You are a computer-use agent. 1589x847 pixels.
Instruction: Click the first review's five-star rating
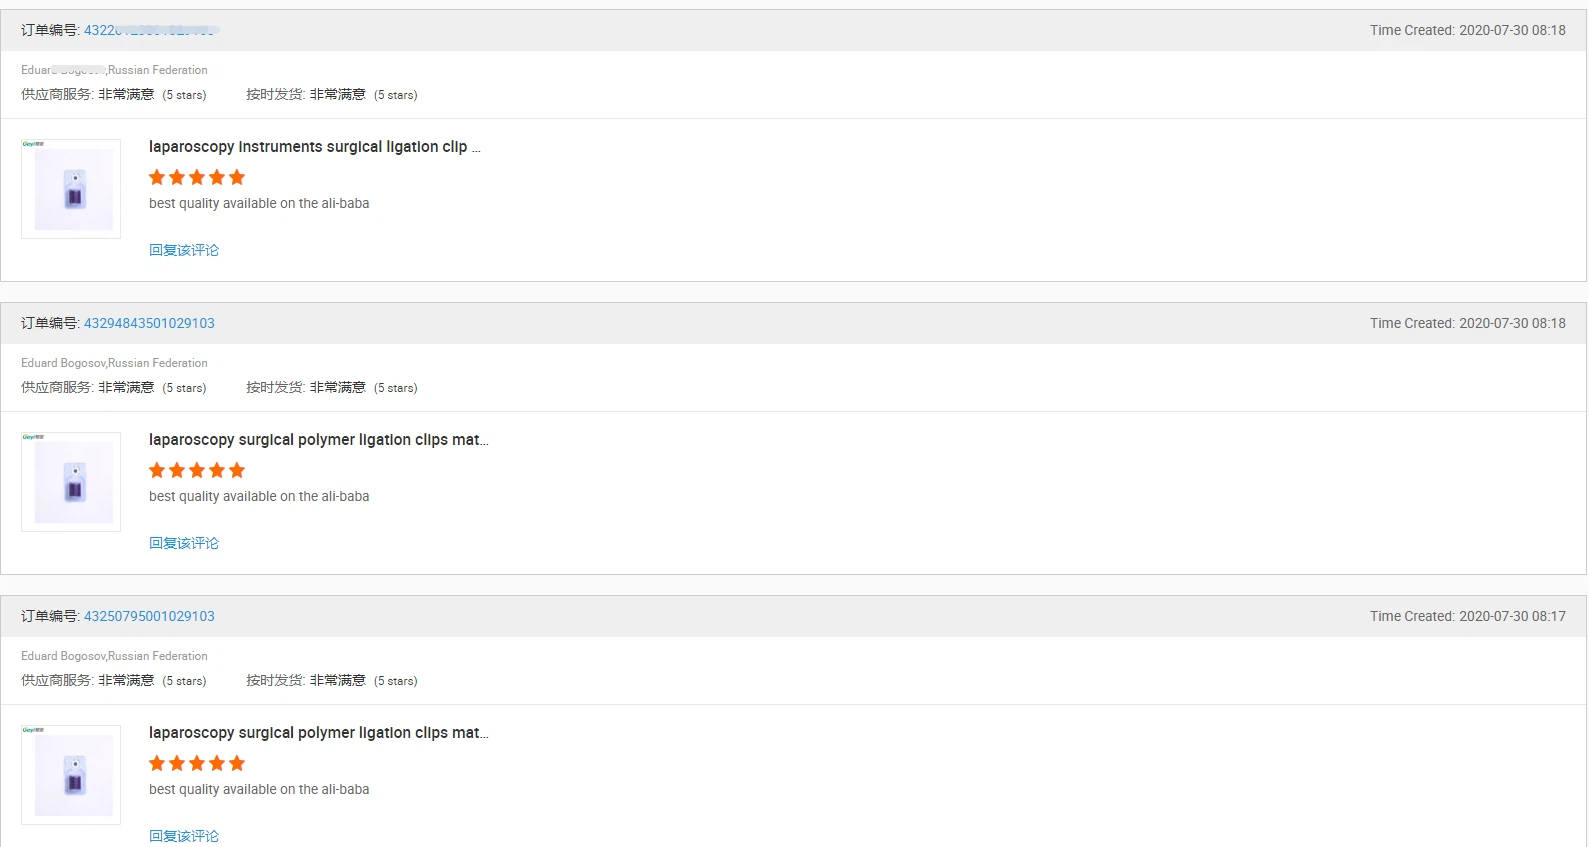[x=197, y=177]
